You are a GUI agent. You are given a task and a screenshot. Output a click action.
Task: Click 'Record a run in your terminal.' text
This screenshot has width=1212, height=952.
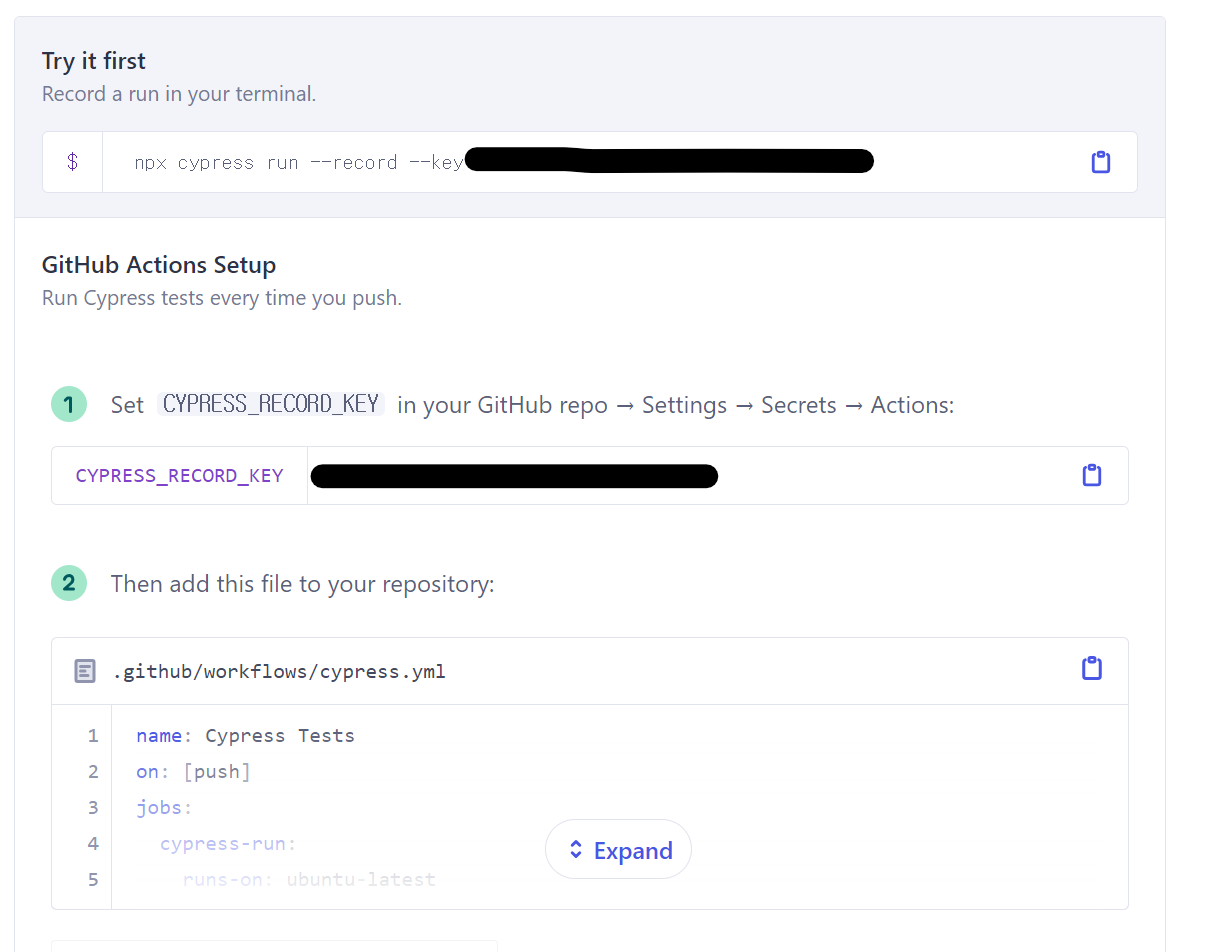tap(179, 94)
